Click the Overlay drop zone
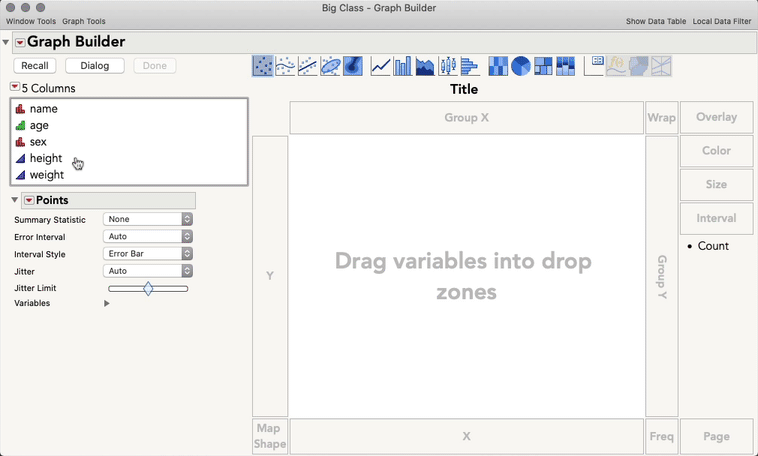 [716, 117]
